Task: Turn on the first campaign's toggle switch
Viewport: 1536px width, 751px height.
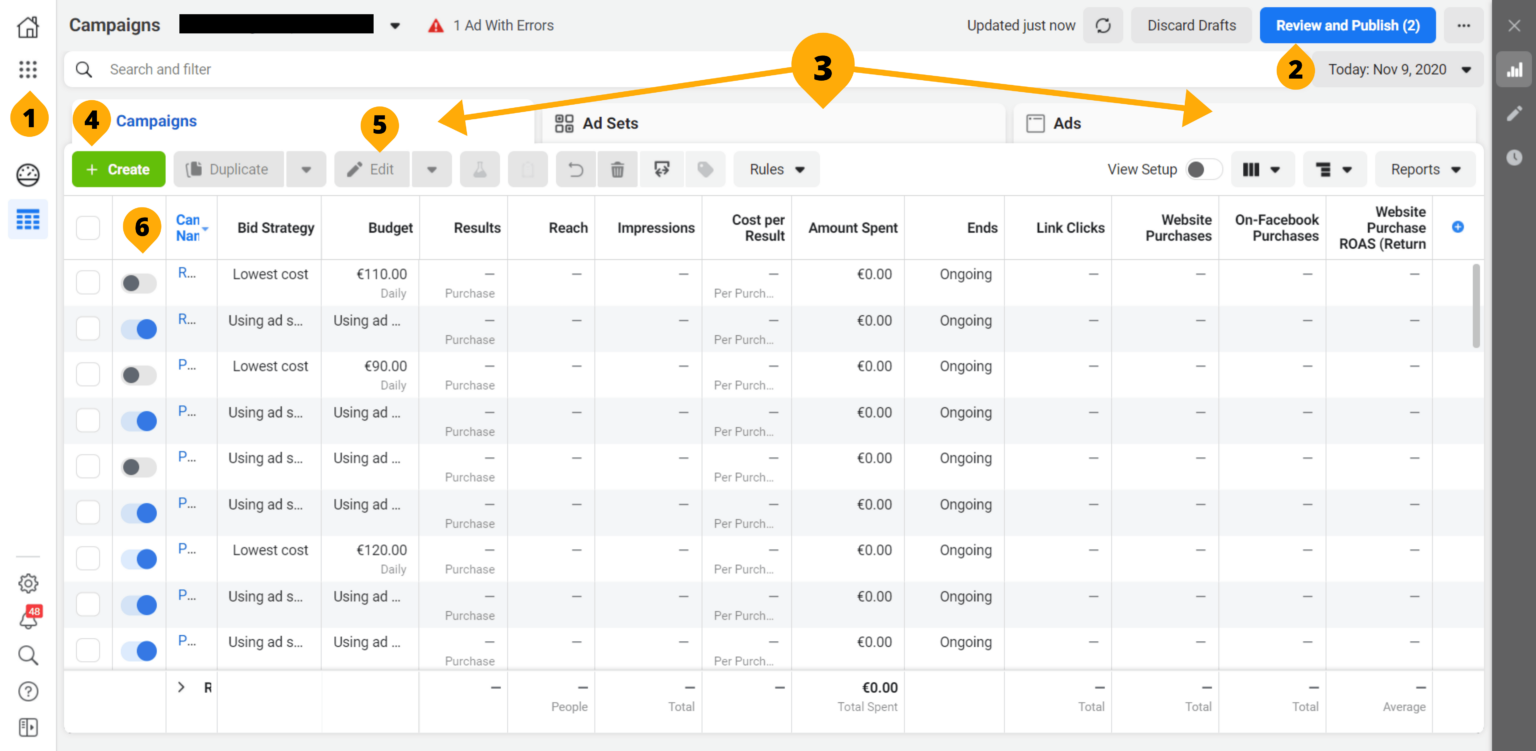Action: (x=138, y=282)
